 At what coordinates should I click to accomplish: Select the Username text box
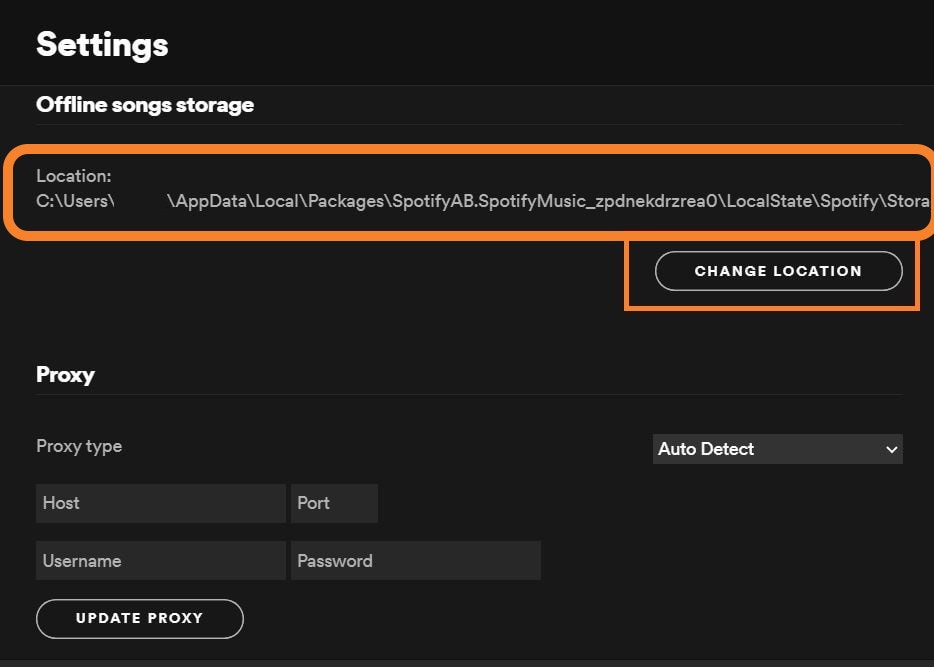coord(161,561)
